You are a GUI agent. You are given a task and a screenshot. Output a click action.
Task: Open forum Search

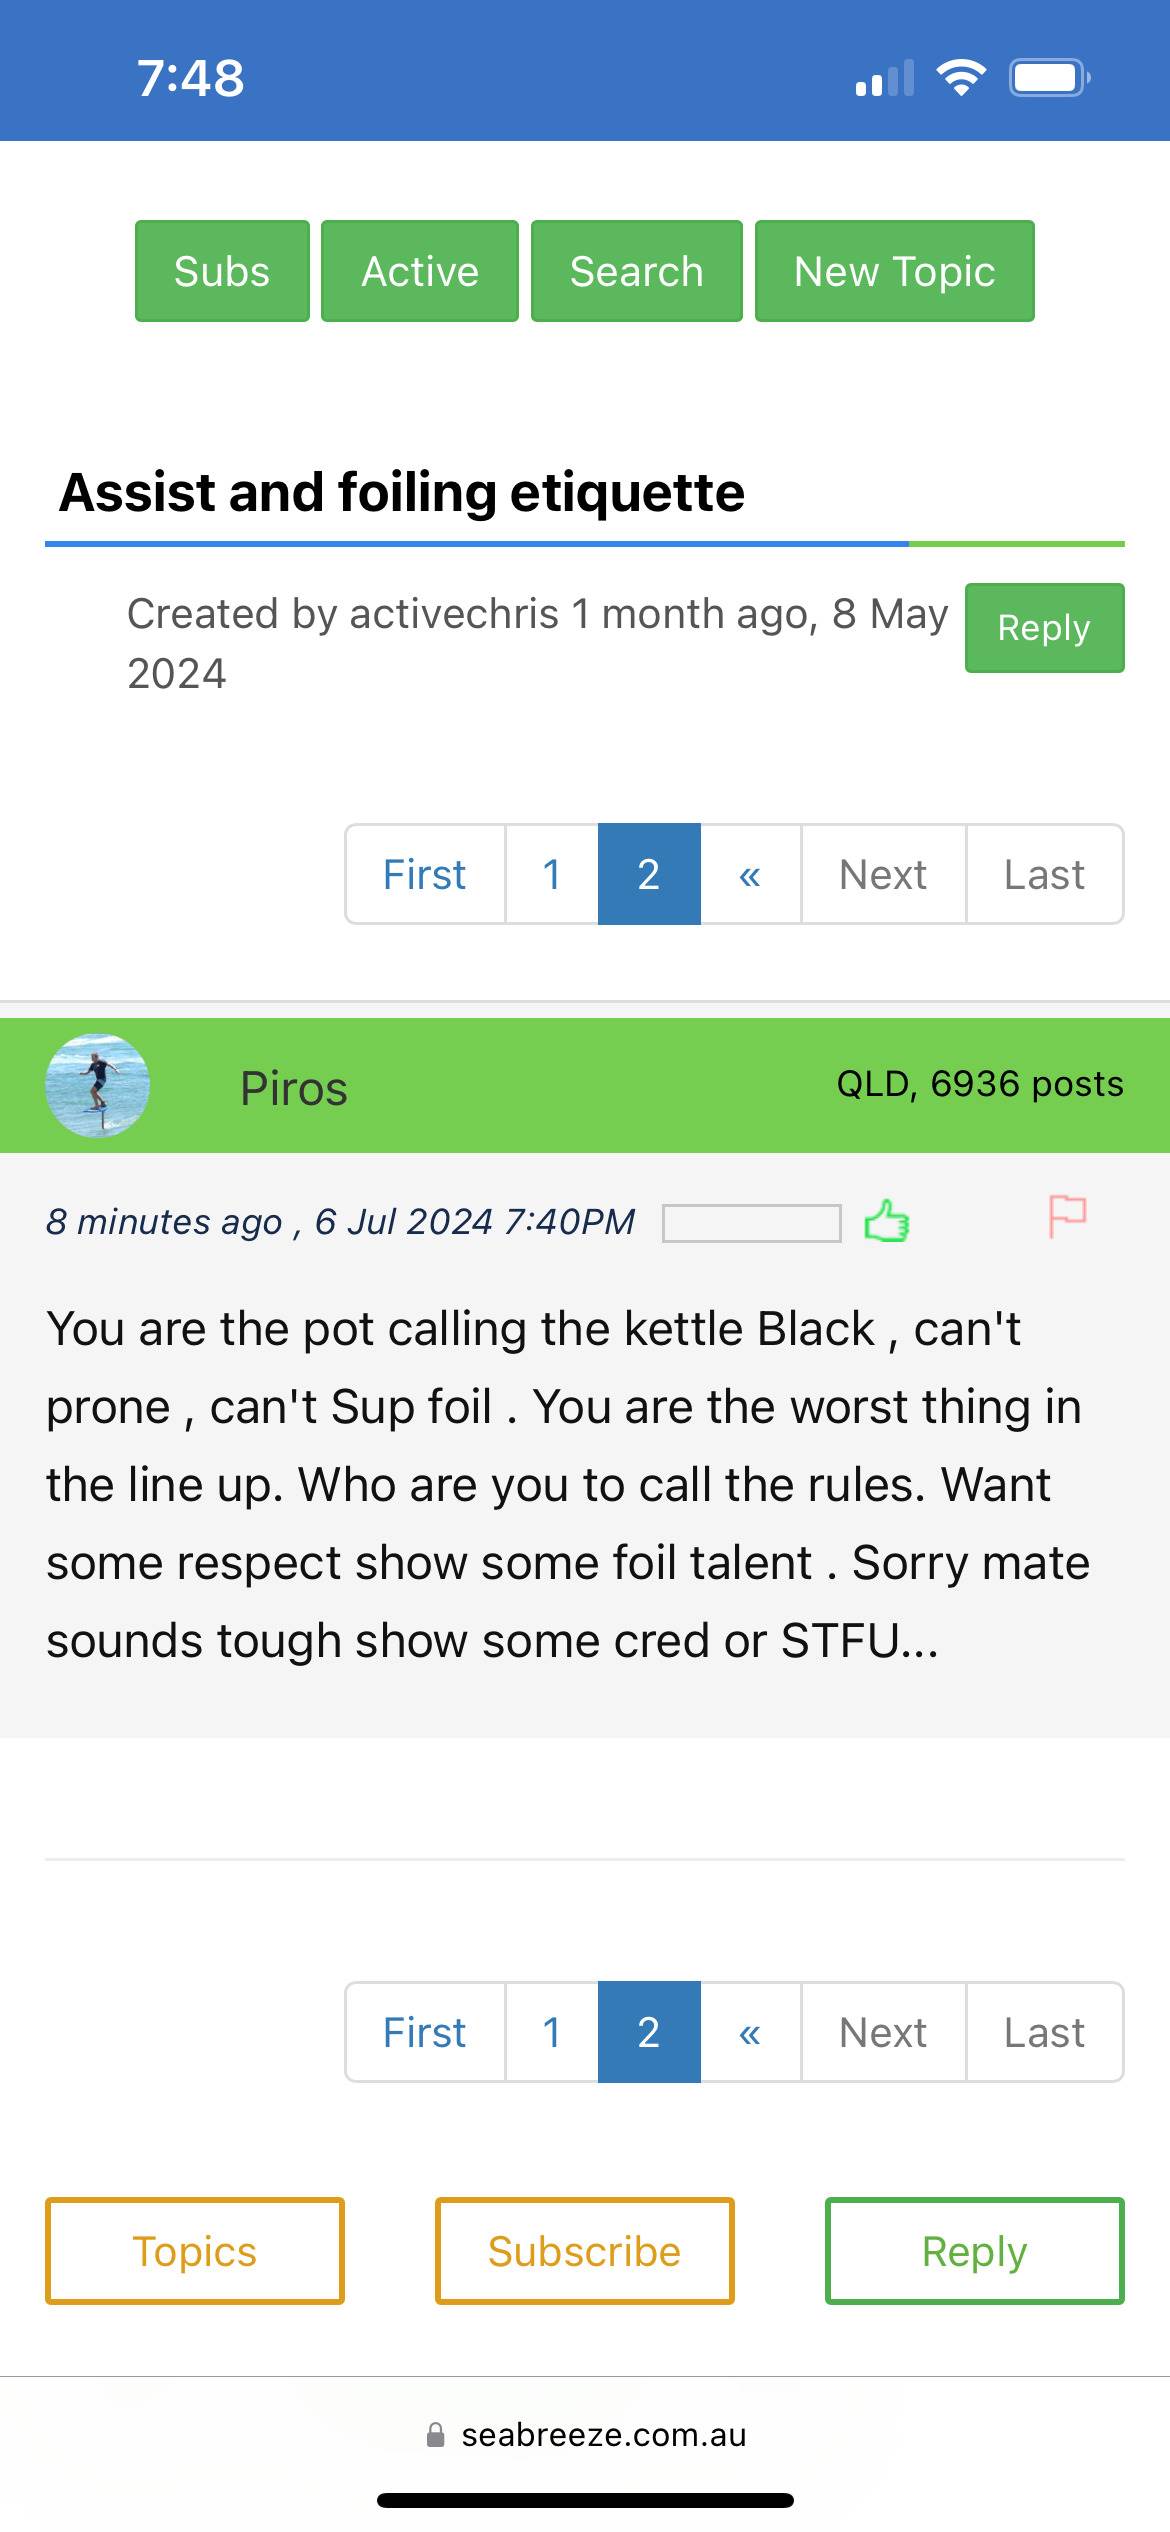tap(637, 271)
